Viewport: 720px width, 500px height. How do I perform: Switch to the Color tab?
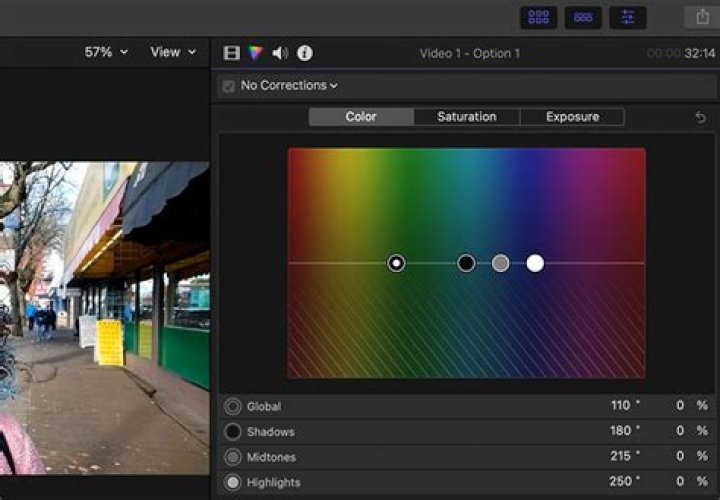coord(361,117)
